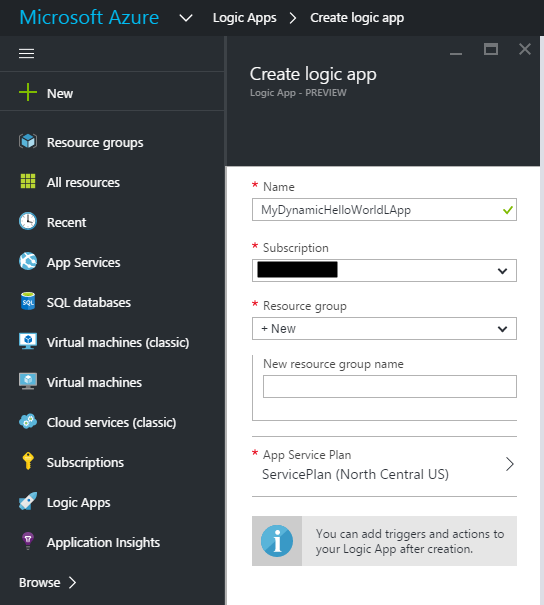
Task: Click the All resources grid icon
Action: pos(28,181)
